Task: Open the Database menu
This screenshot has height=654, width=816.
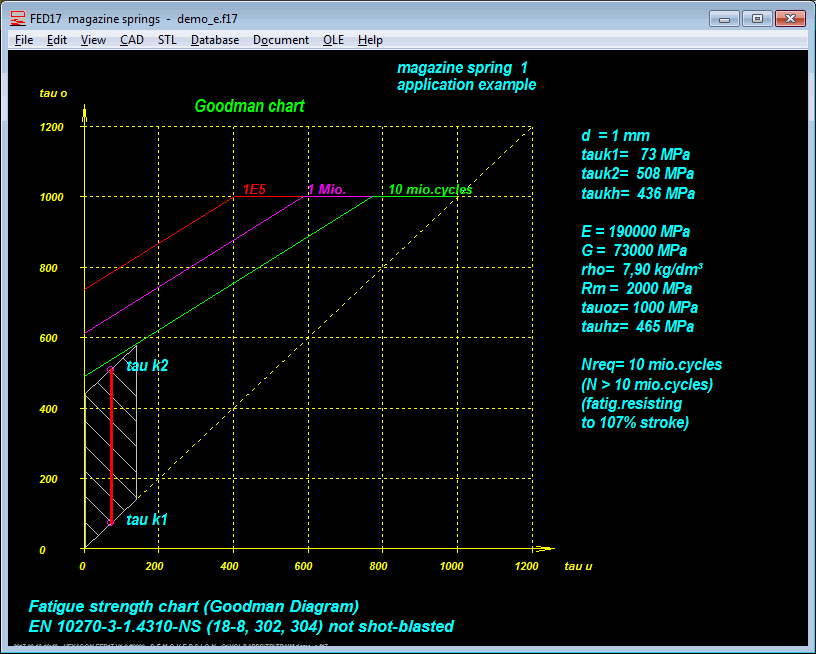Action: point(215,40)
